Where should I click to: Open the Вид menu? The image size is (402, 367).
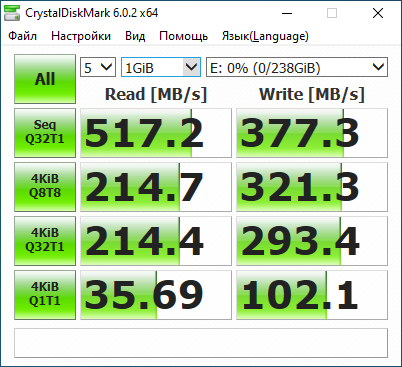(x=135, y=36)
